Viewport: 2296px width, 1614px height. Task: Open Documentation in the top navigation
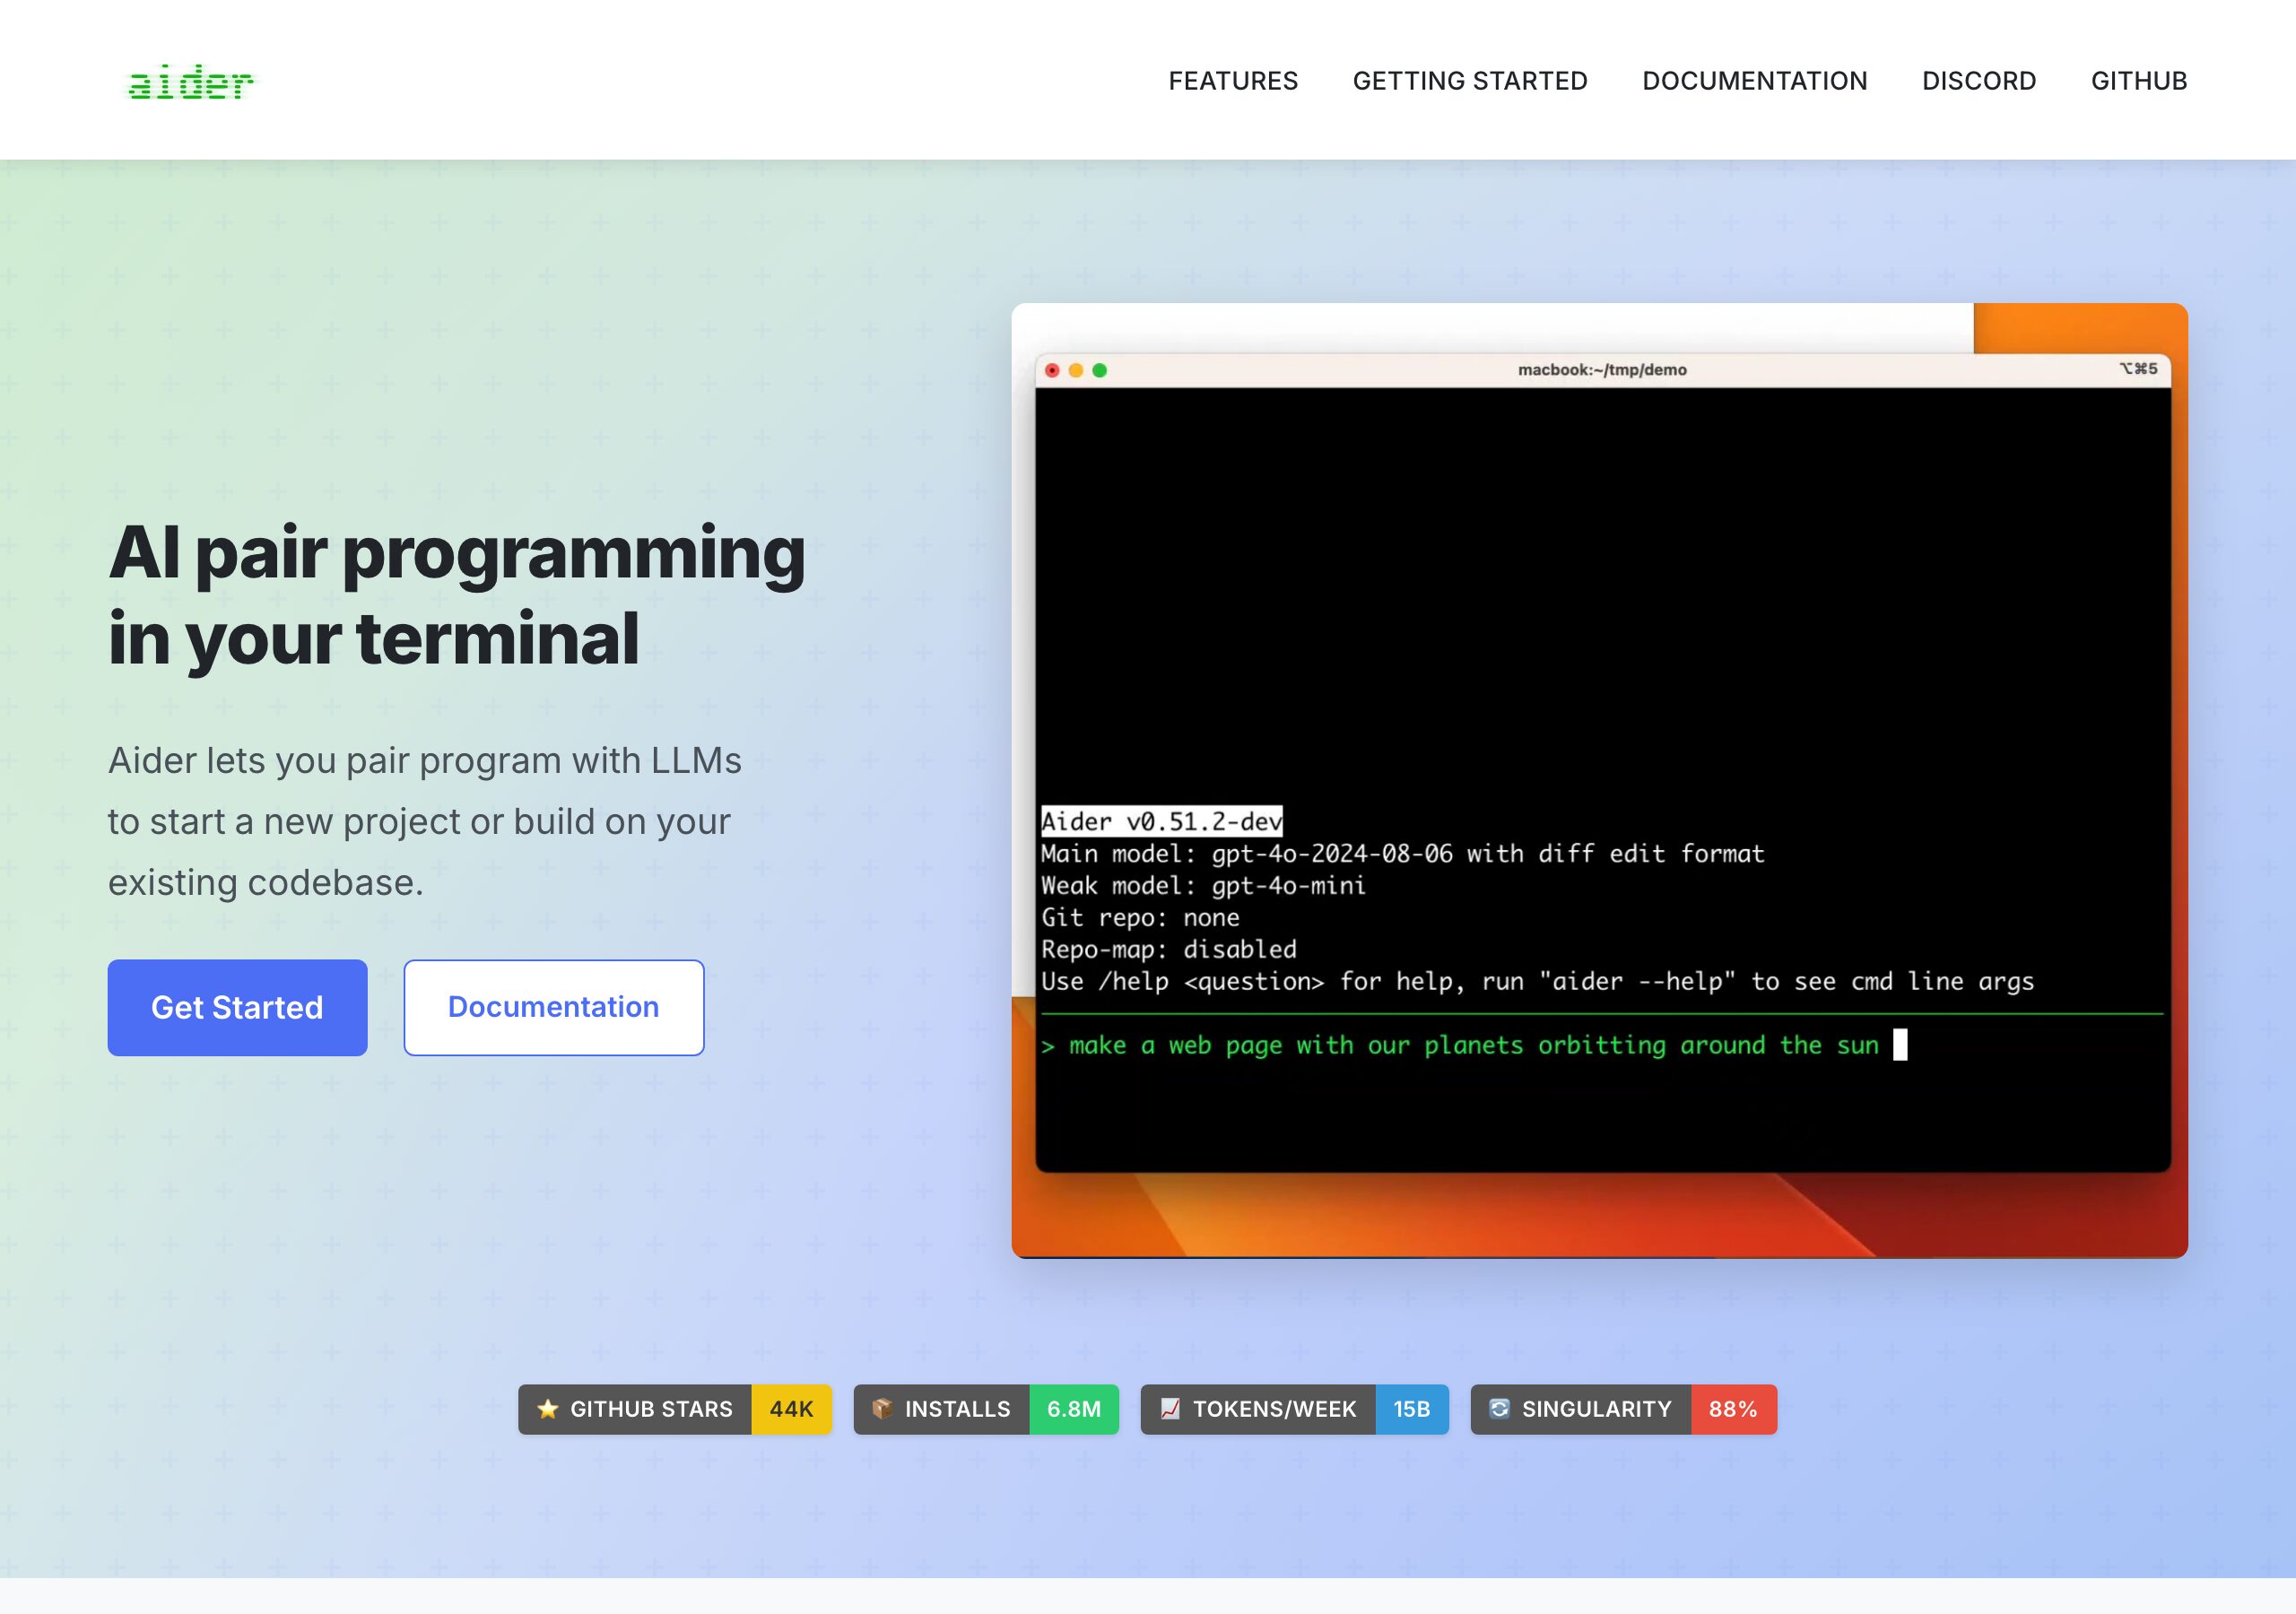click(x=1754, y=81)
